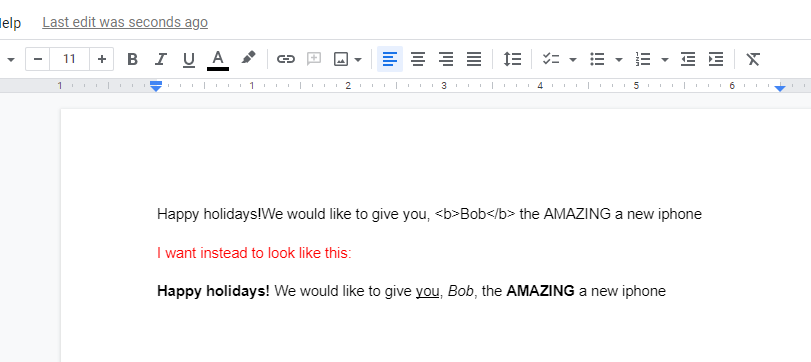
Task: Toggle italic formatting
Action: click(161, 59)
